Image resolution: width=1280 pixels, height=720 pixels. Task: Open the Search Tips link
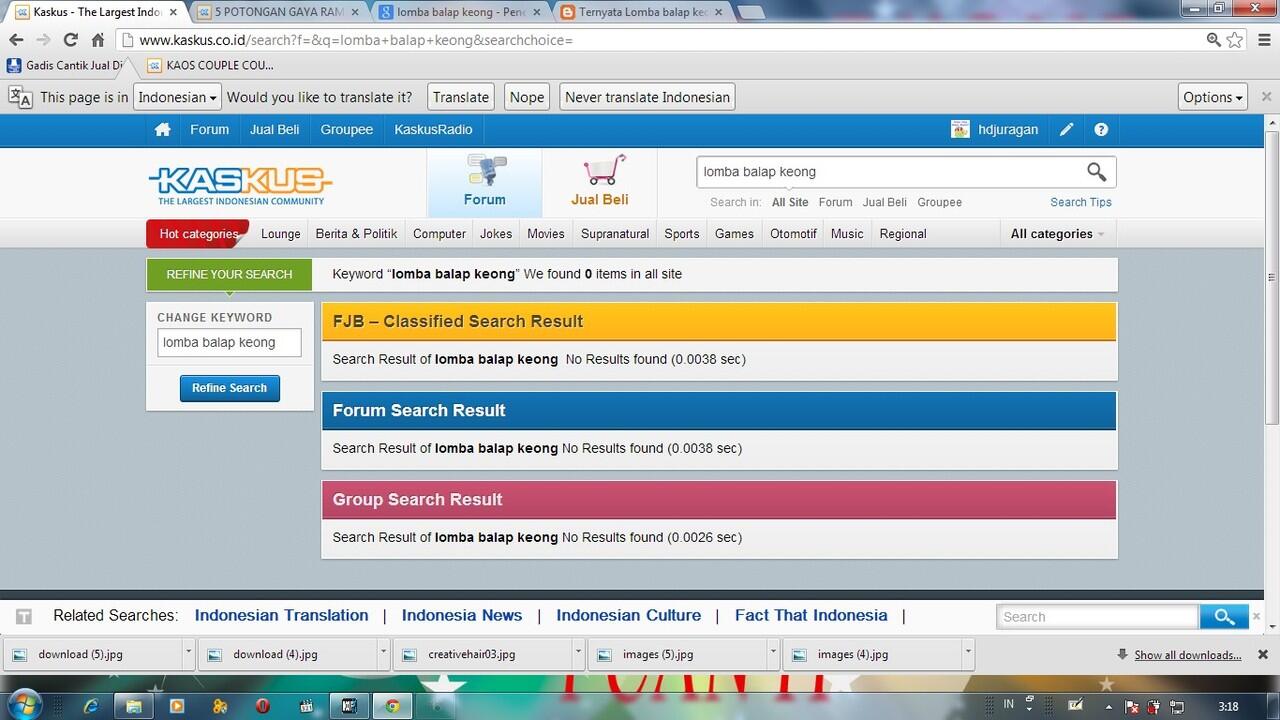point(1080,202)
